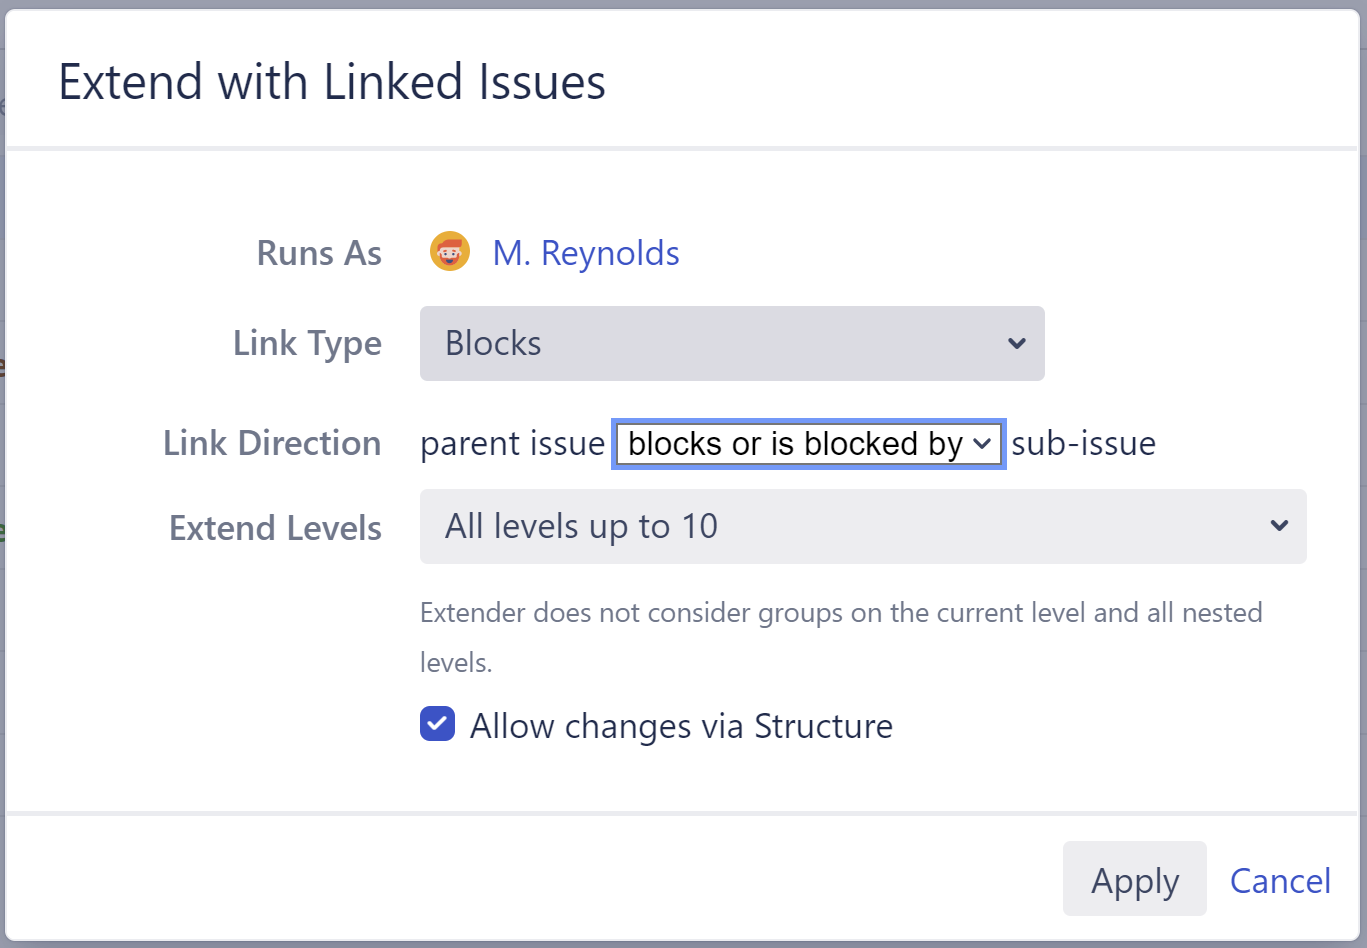Click the Allow changes via Structure label text
The height and width of the screenshot is (948, 1367).
coord(681,726)
